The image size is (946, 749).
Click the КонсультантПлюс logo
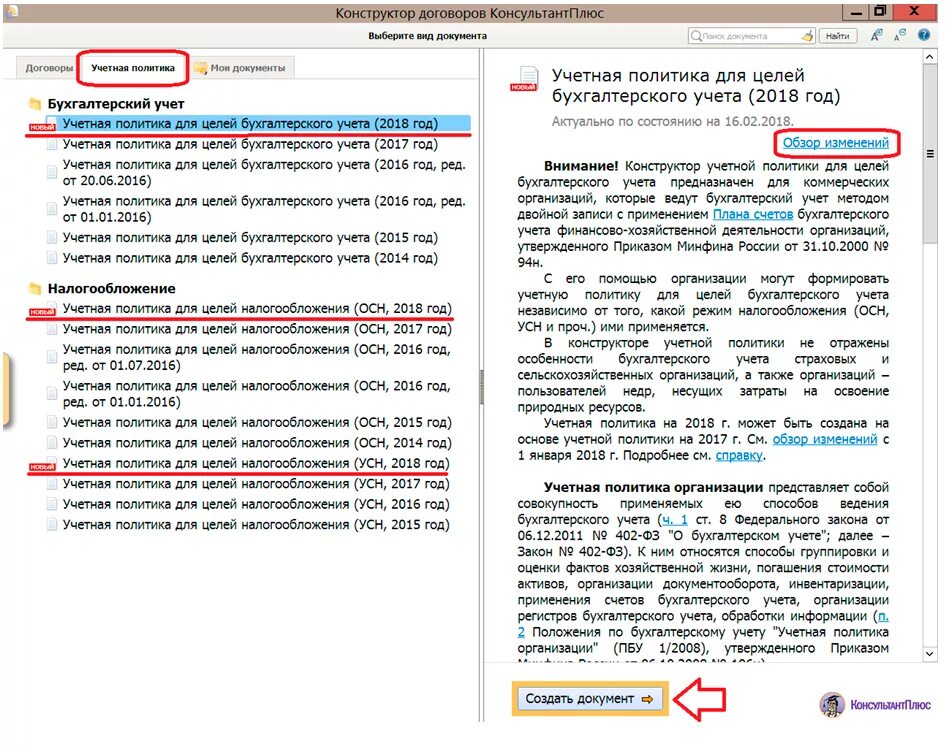click(875, 705)
